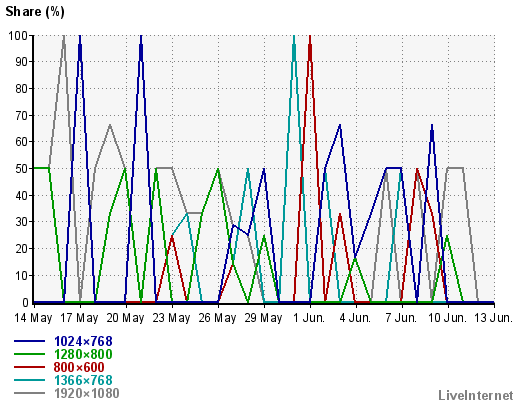Click the blue 1024×768 legend line
The image size is (520, 405).
click(29, 341)
